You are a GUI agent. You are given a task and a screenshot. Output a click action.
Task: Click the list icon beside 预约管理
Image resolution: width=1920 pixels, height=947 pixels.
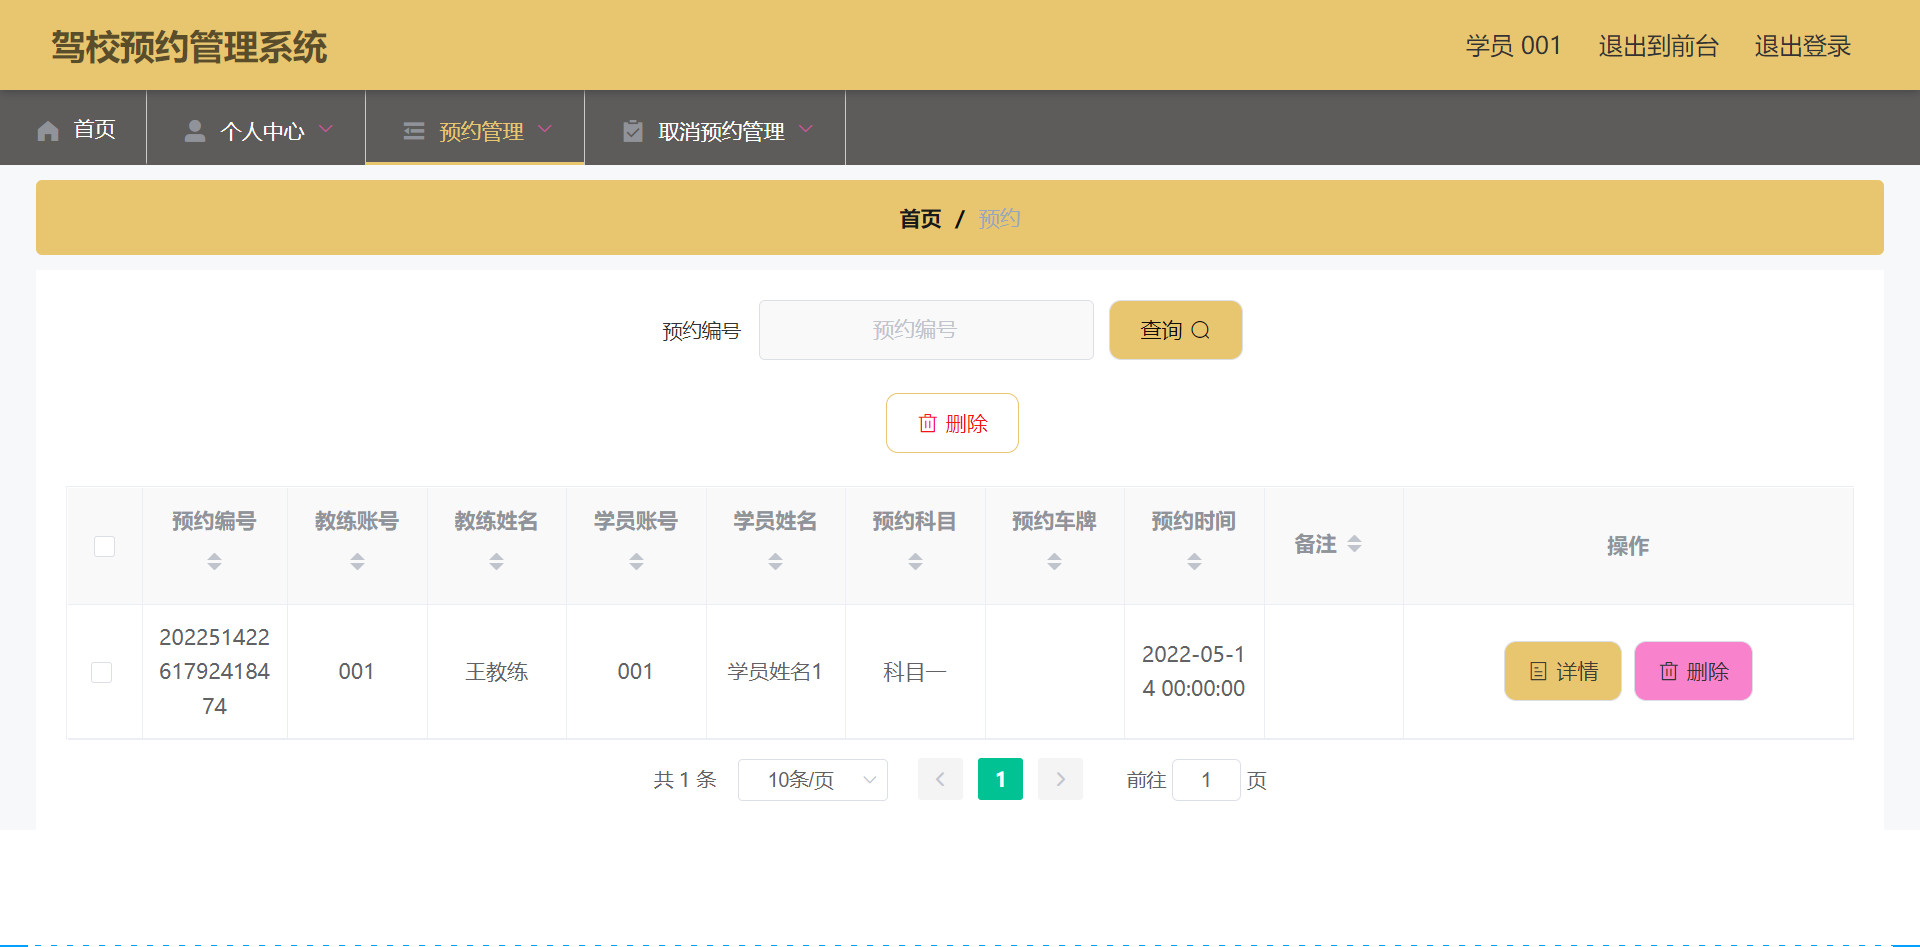click(414, 129)
